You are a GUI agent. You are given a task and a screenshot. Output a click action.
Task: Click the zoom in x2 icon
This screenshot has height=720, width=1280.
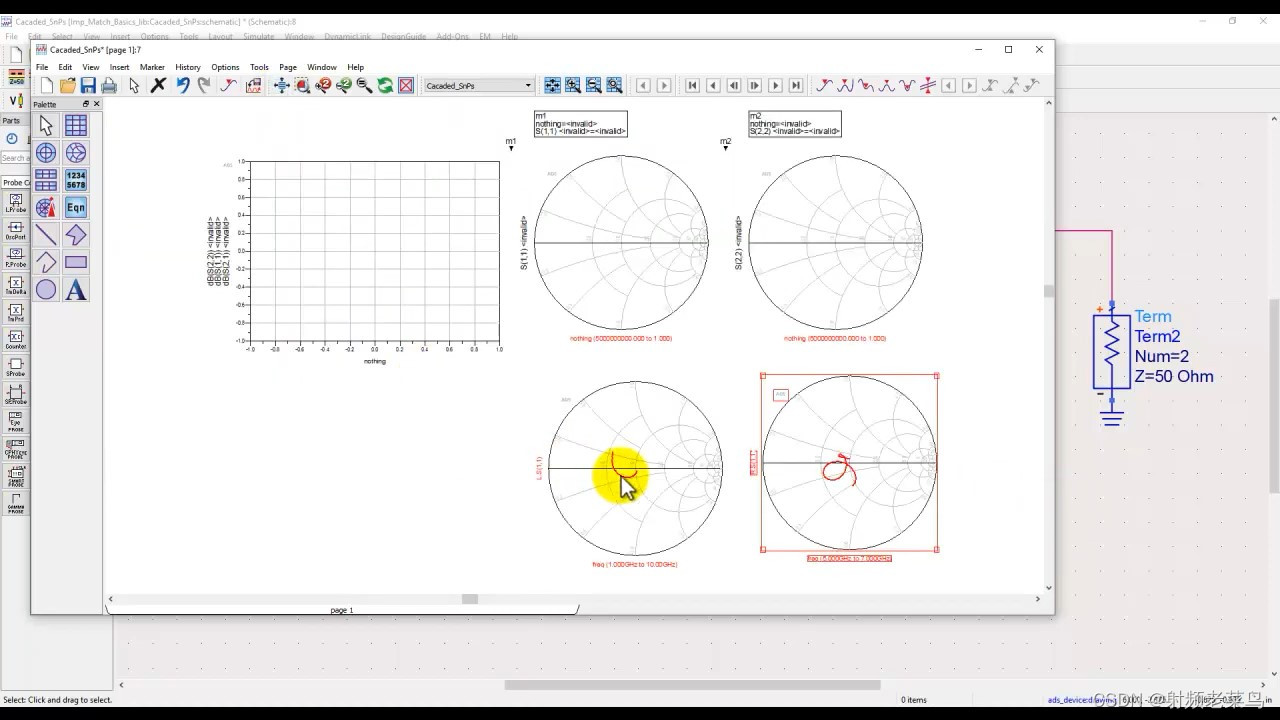(x=323, y=86)
